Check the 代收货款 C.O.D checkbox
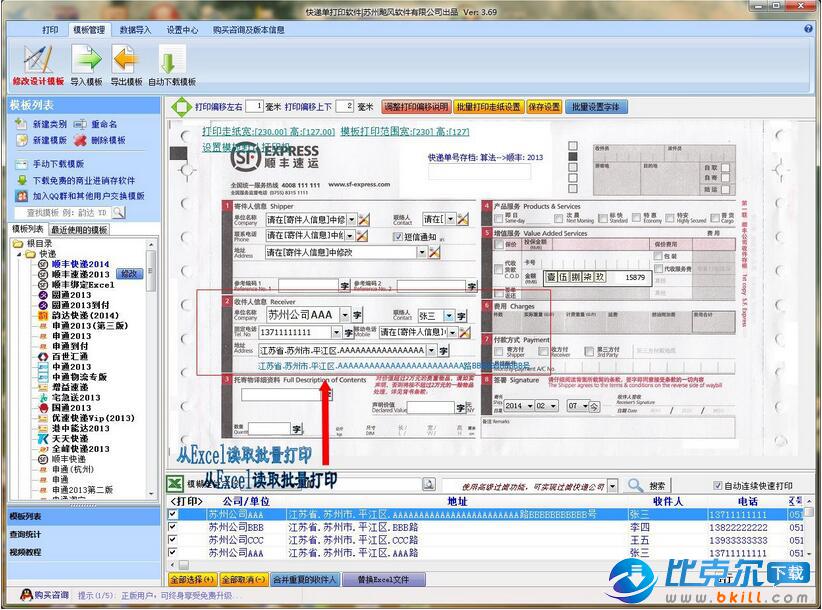 click(x=499, y=269)
